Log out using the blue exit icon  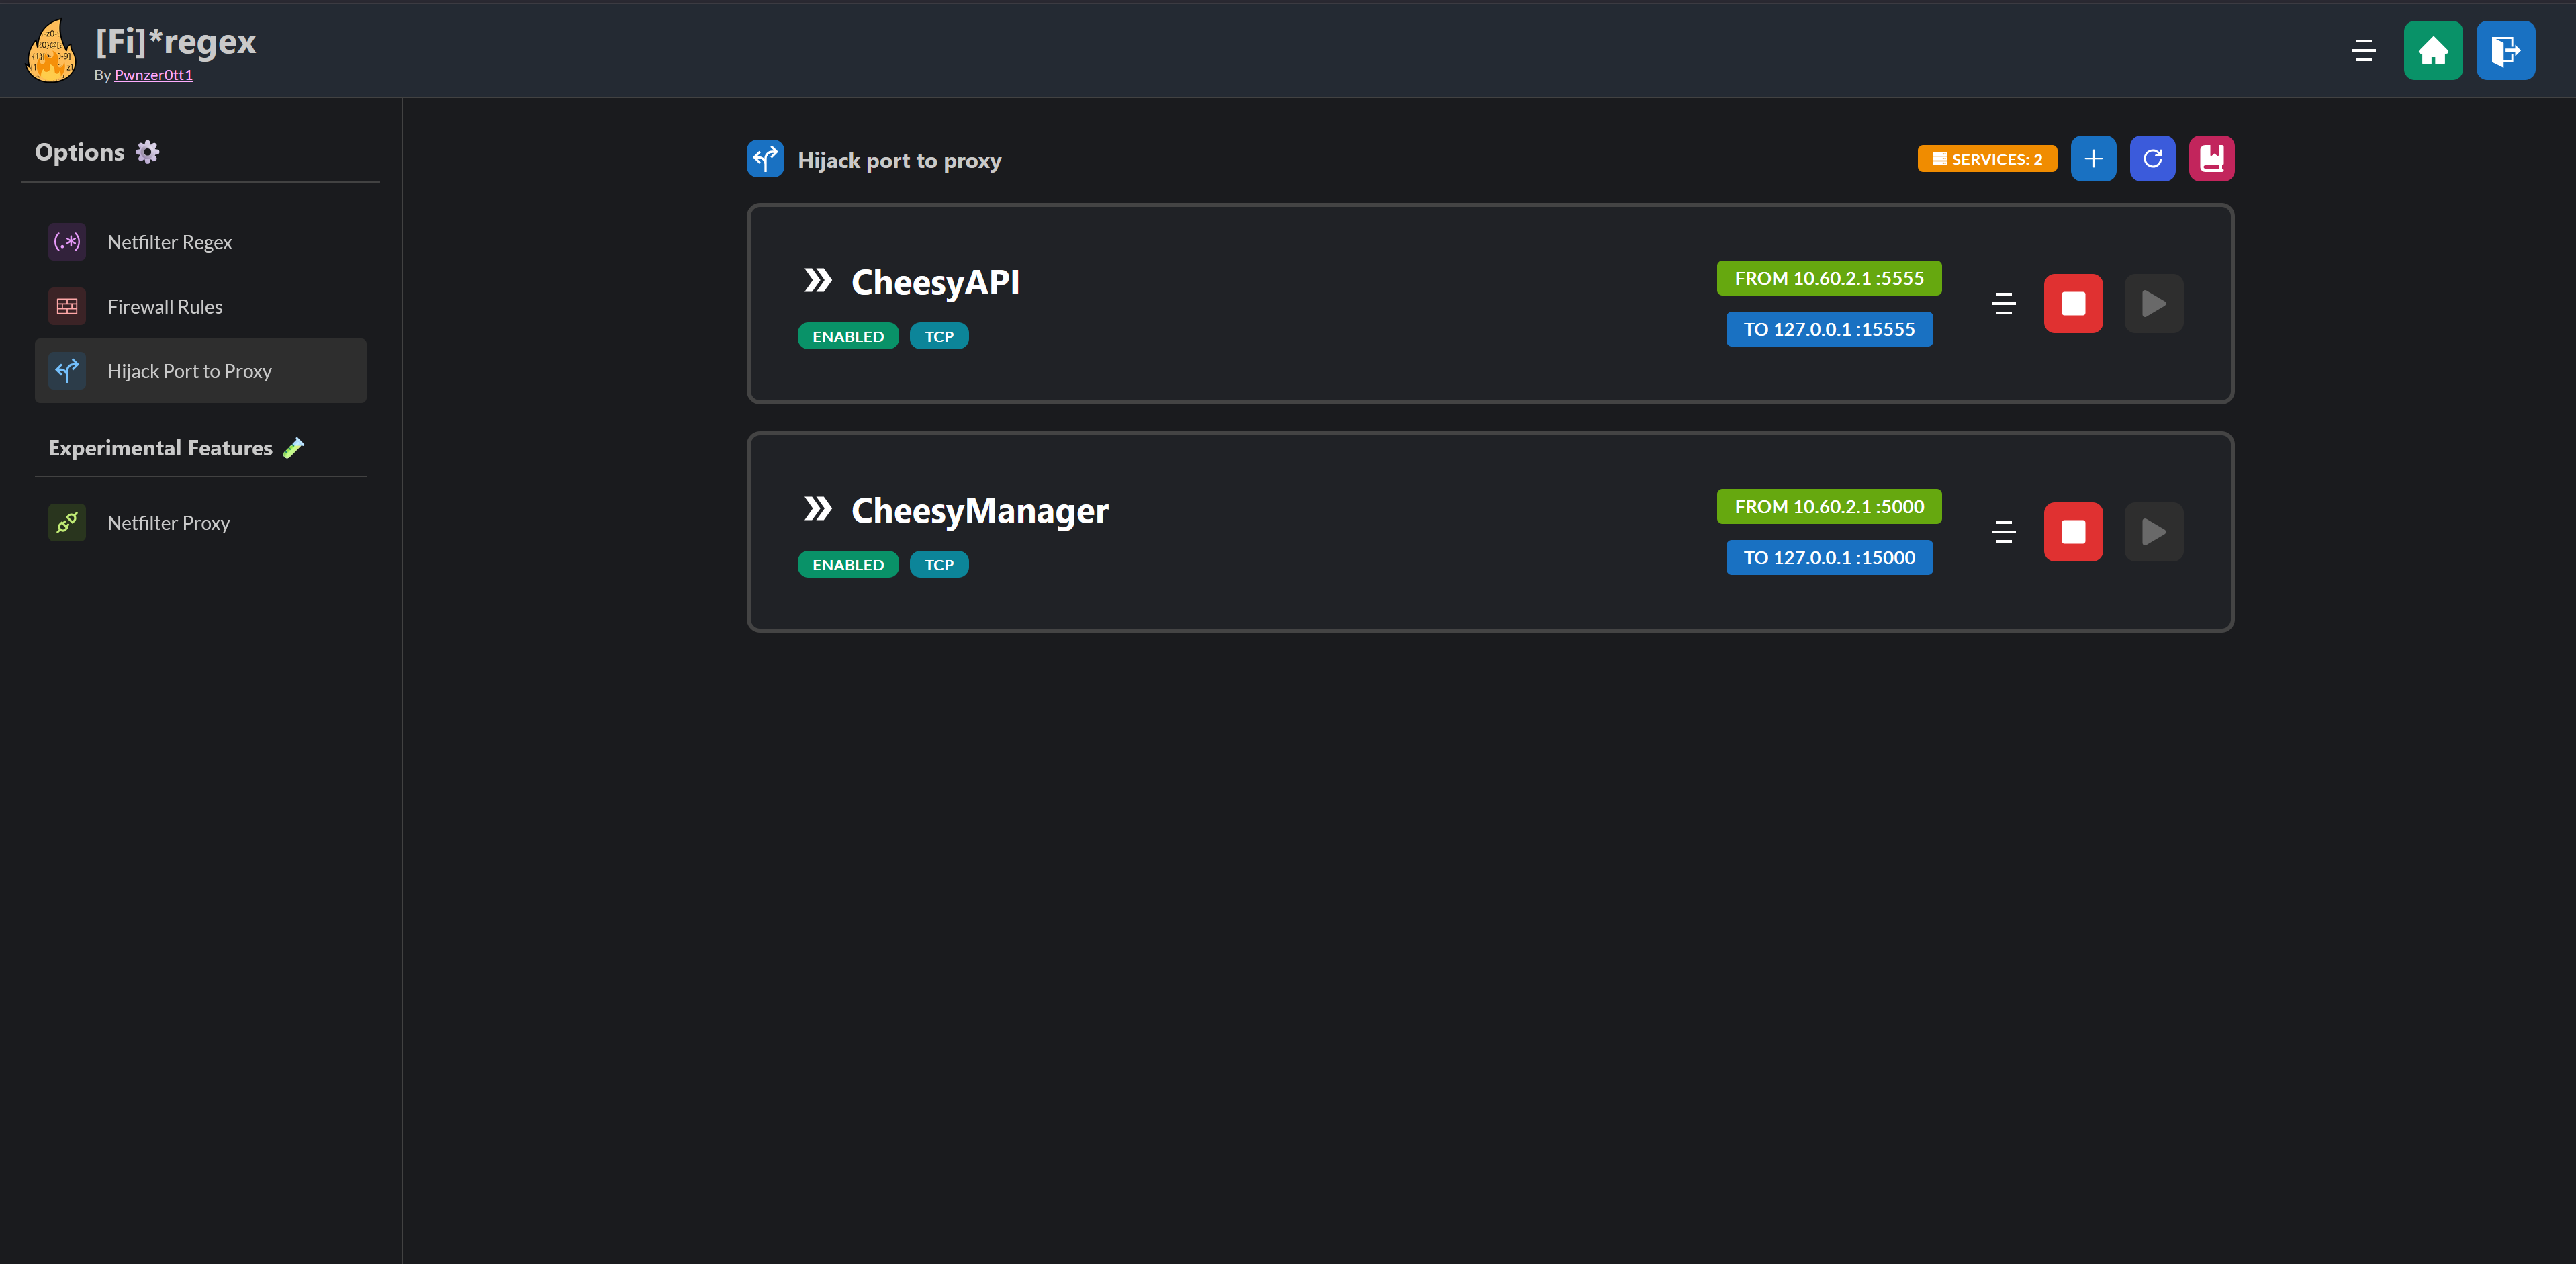point(2506,50)
